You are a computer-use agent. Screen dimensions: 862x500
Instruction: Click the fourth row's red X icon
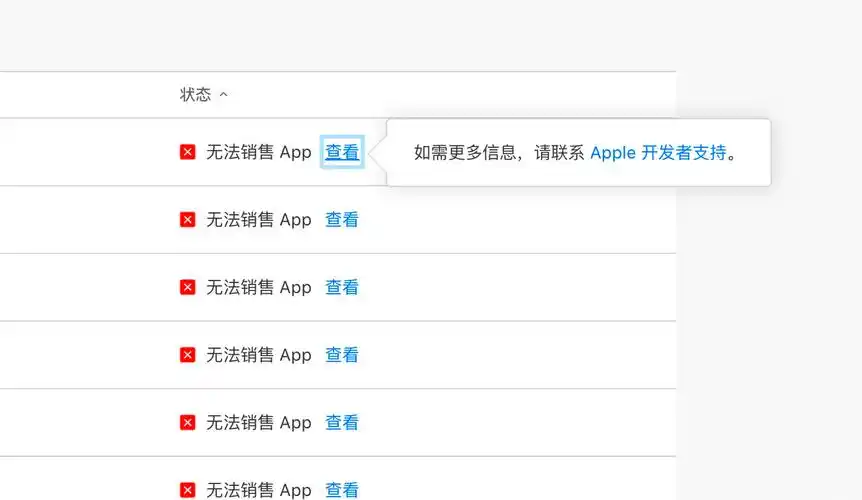tap(187, 355)
